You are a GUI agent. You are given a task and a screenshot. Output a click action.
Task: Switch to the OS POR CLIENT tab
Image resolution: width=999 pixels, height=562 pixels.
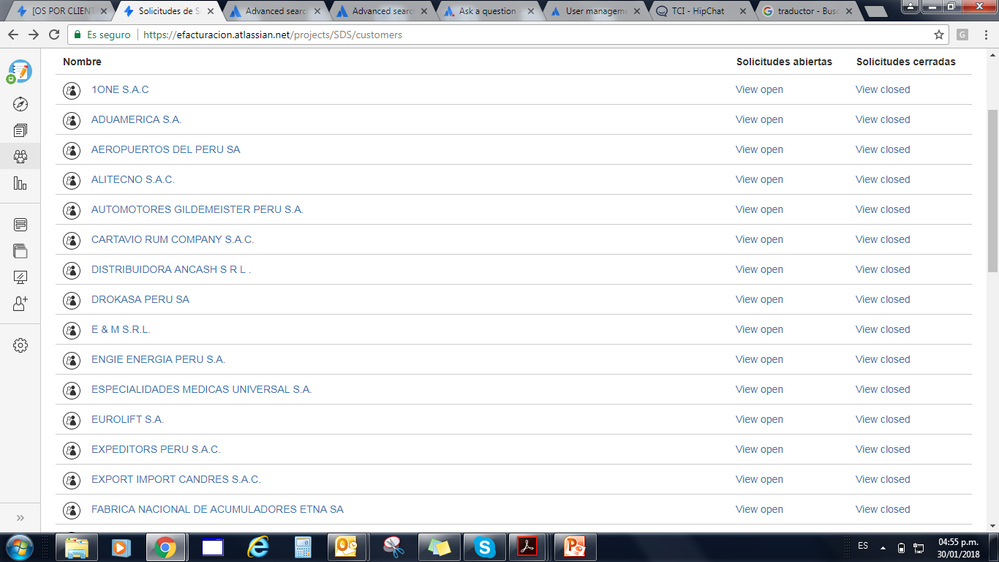point(62,11)
